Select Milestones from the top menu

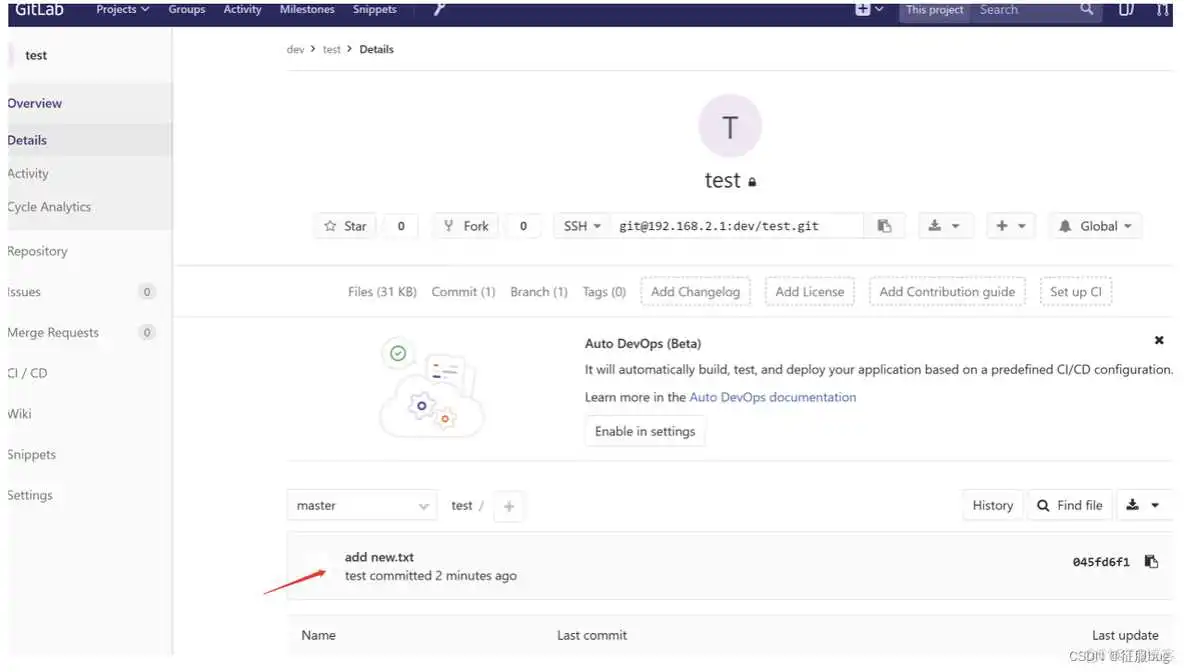click(x=307, y=9)
